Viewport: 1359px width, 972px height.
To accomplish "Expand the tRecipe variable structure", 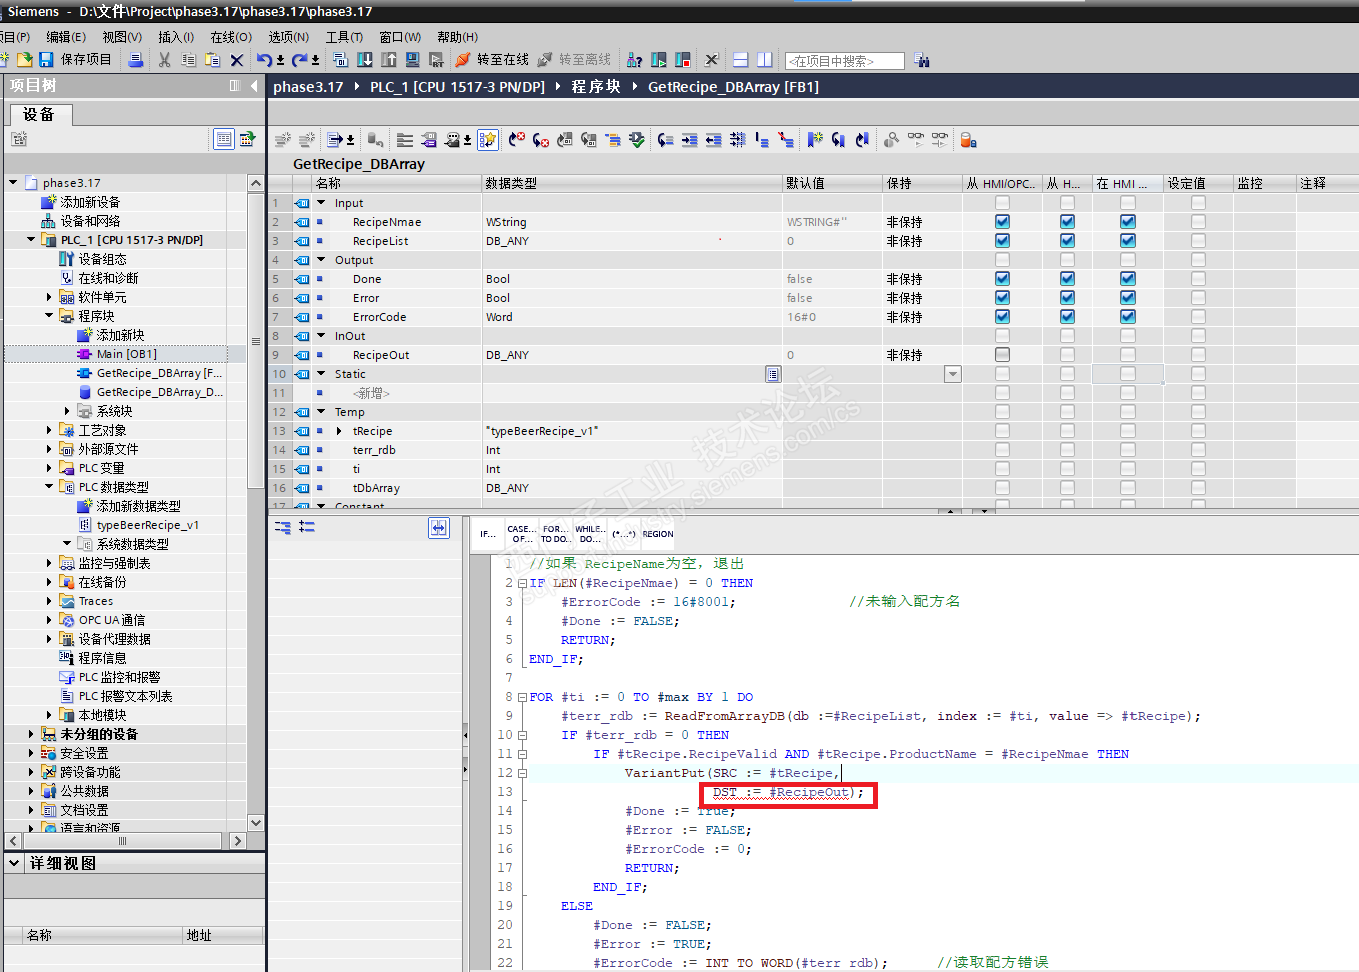I will click(340, 431).
